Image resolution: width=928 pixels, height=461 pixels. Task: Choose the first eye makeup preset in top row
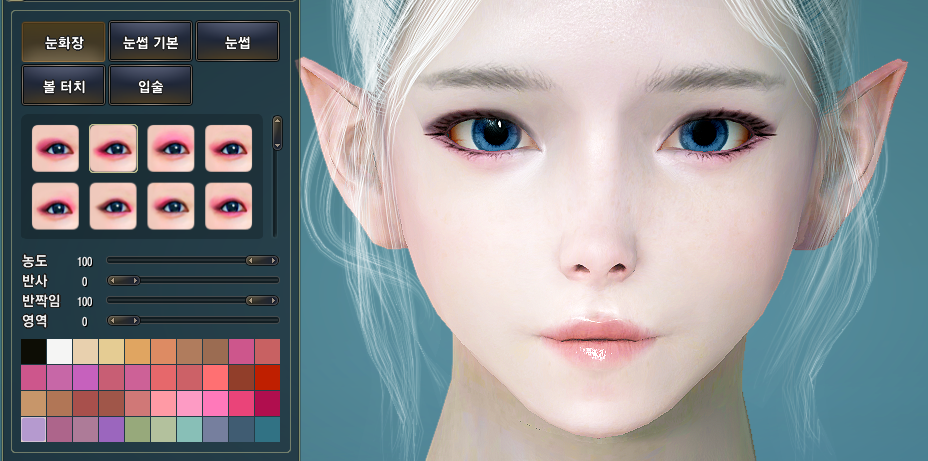(55, 149)
